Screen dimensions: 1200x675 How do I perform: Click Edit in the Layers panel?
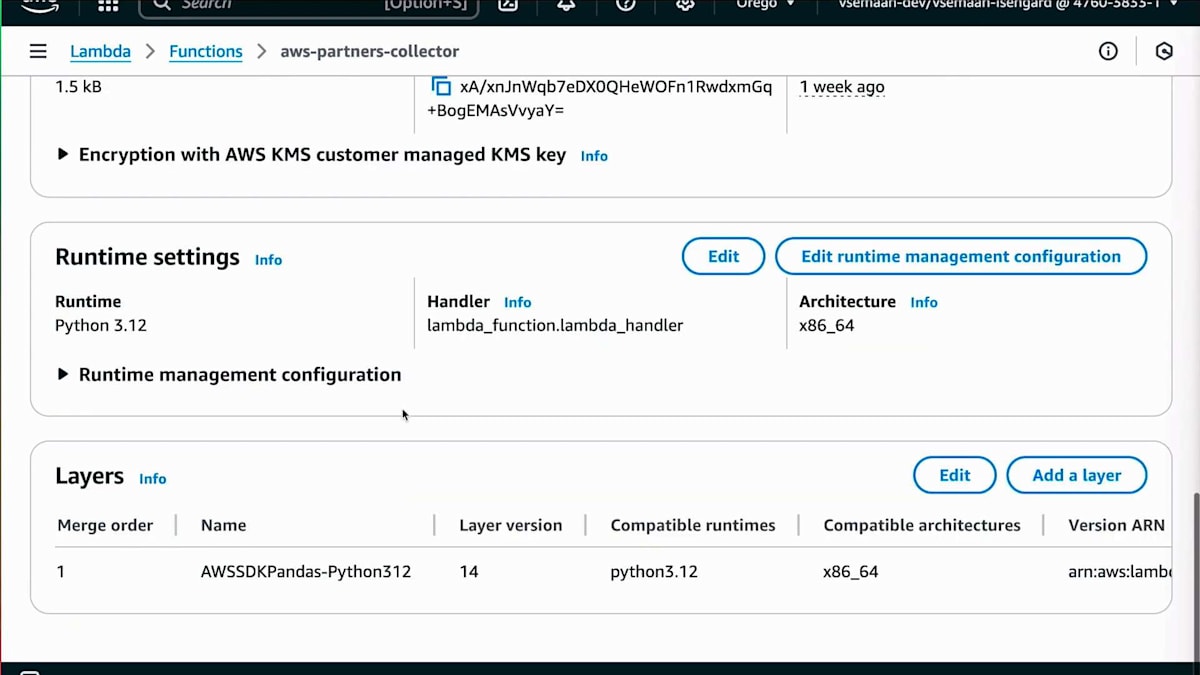pos(955,475)
